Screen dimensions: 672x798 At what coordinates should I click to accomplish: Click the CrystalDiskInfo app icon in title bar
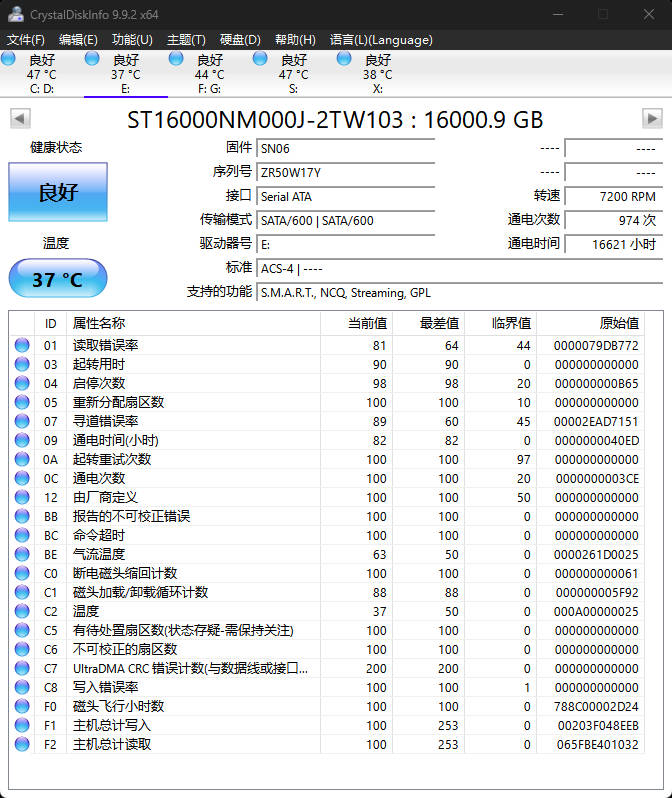(x=16, y=14)
